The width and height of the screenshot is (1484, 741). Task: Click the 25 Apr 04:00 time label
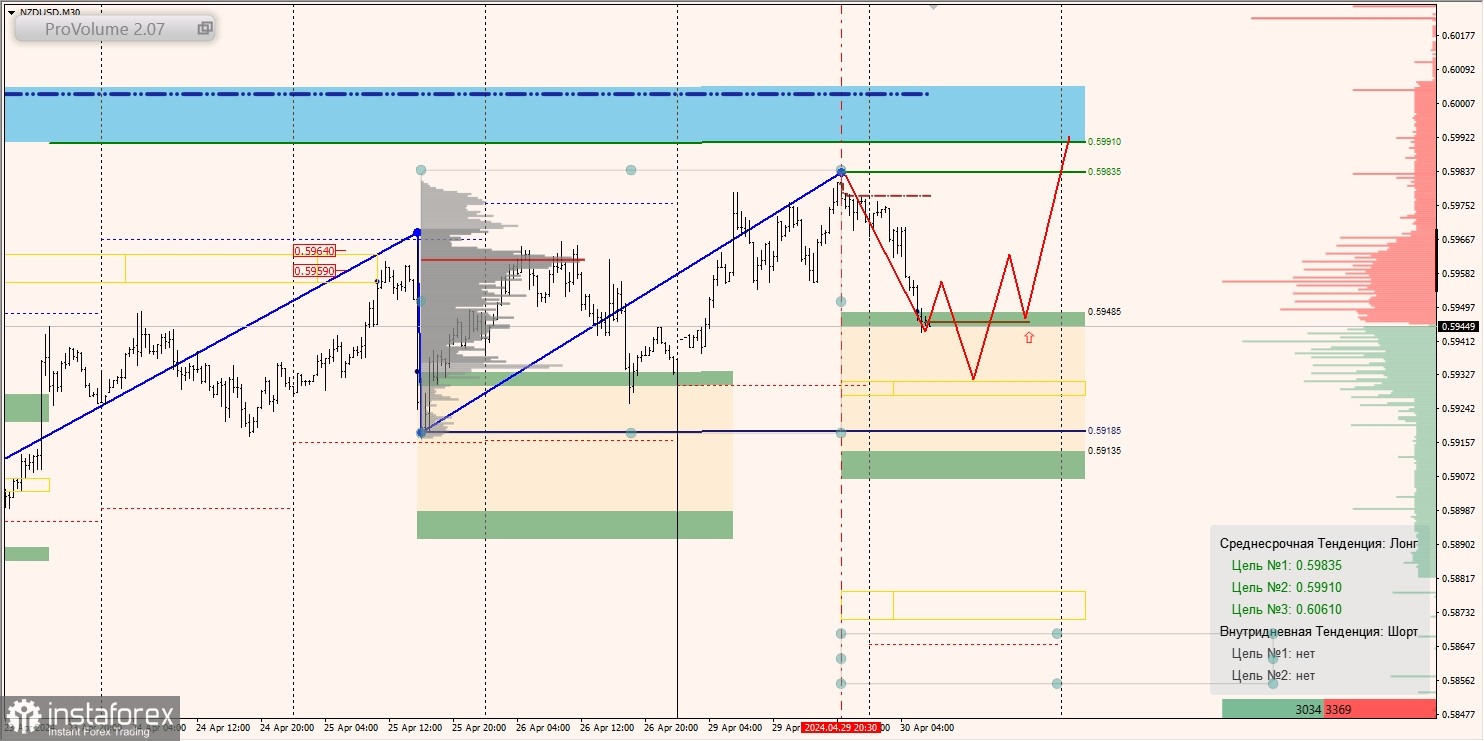tap(351, 728)
